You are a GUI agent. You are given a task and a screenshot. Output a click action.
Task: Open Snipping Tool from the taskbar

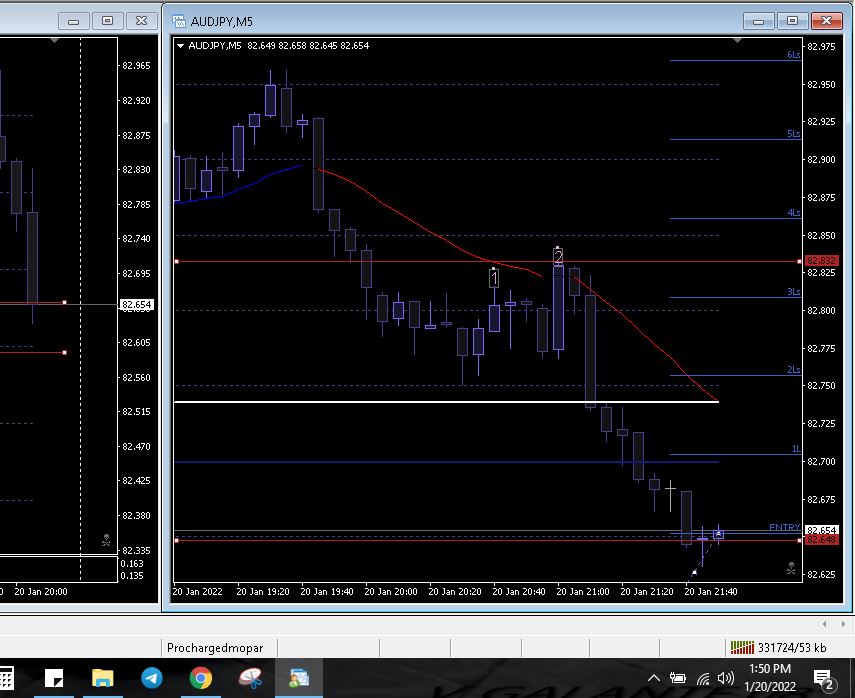[x=250, y=678]
